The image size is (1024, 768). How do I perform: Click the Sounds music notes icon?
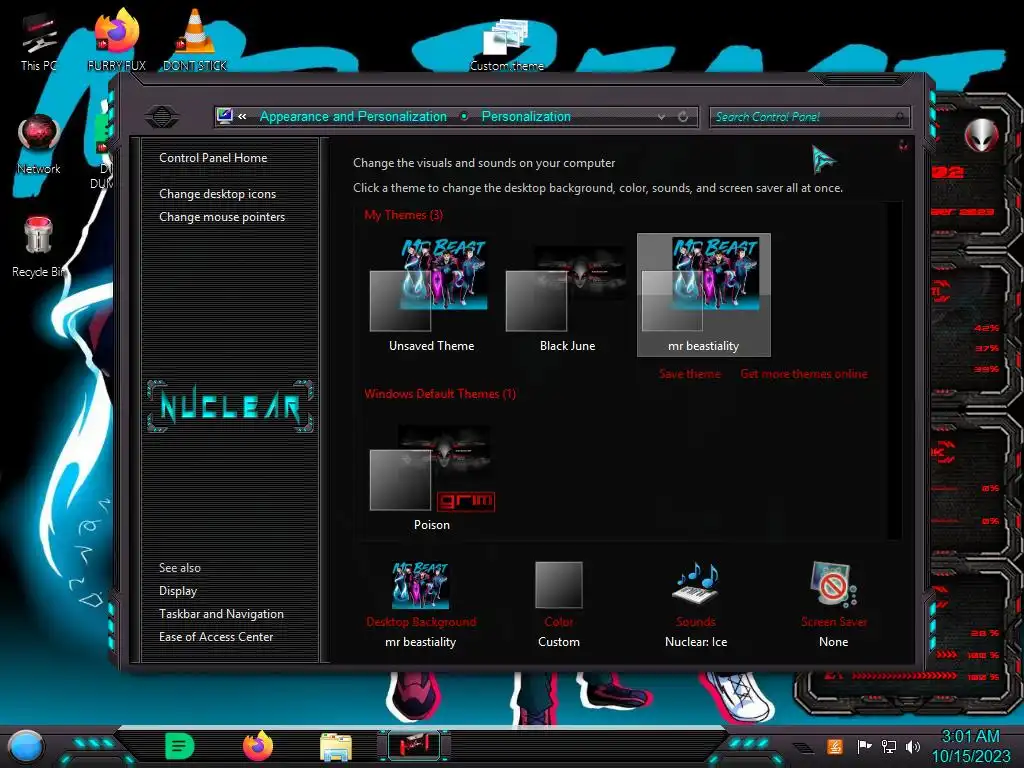tap(696, 583)
